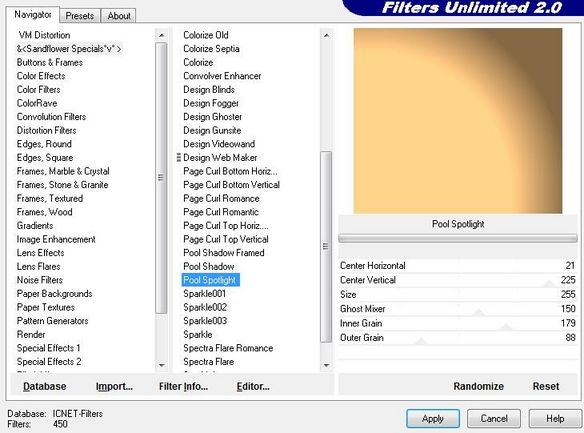Screen dimensions: 584x433
Task: Choose Spectra Flare Romance filter
Action: [x=228, y=348]
